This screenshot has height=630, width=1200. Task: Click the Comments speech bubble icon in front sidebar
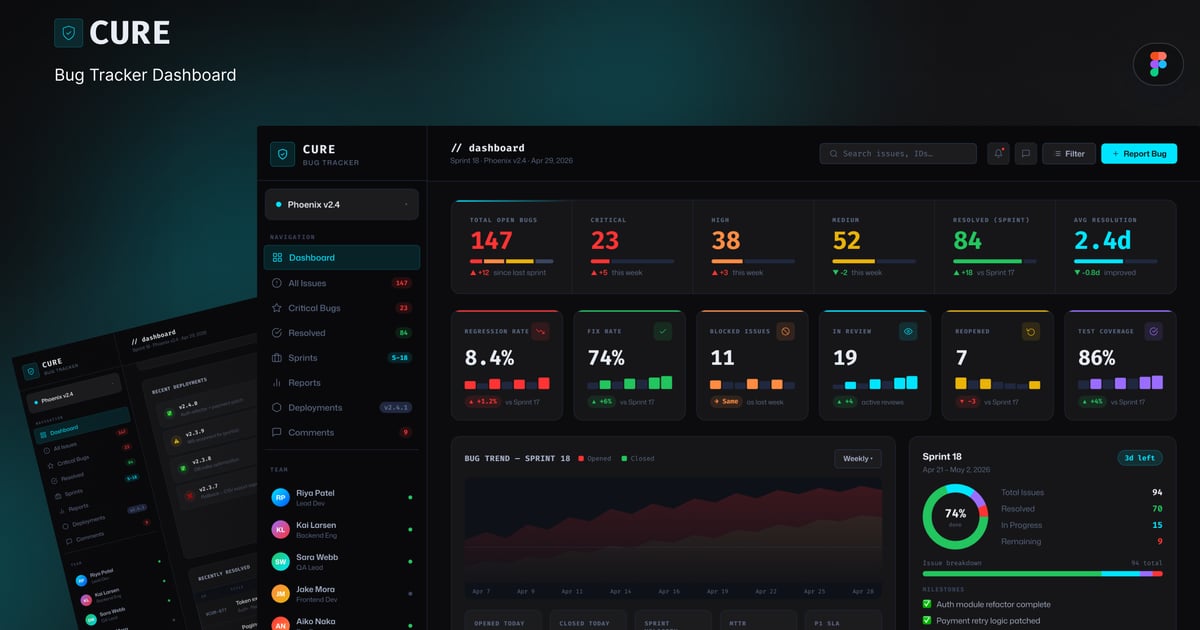[277, 433]
